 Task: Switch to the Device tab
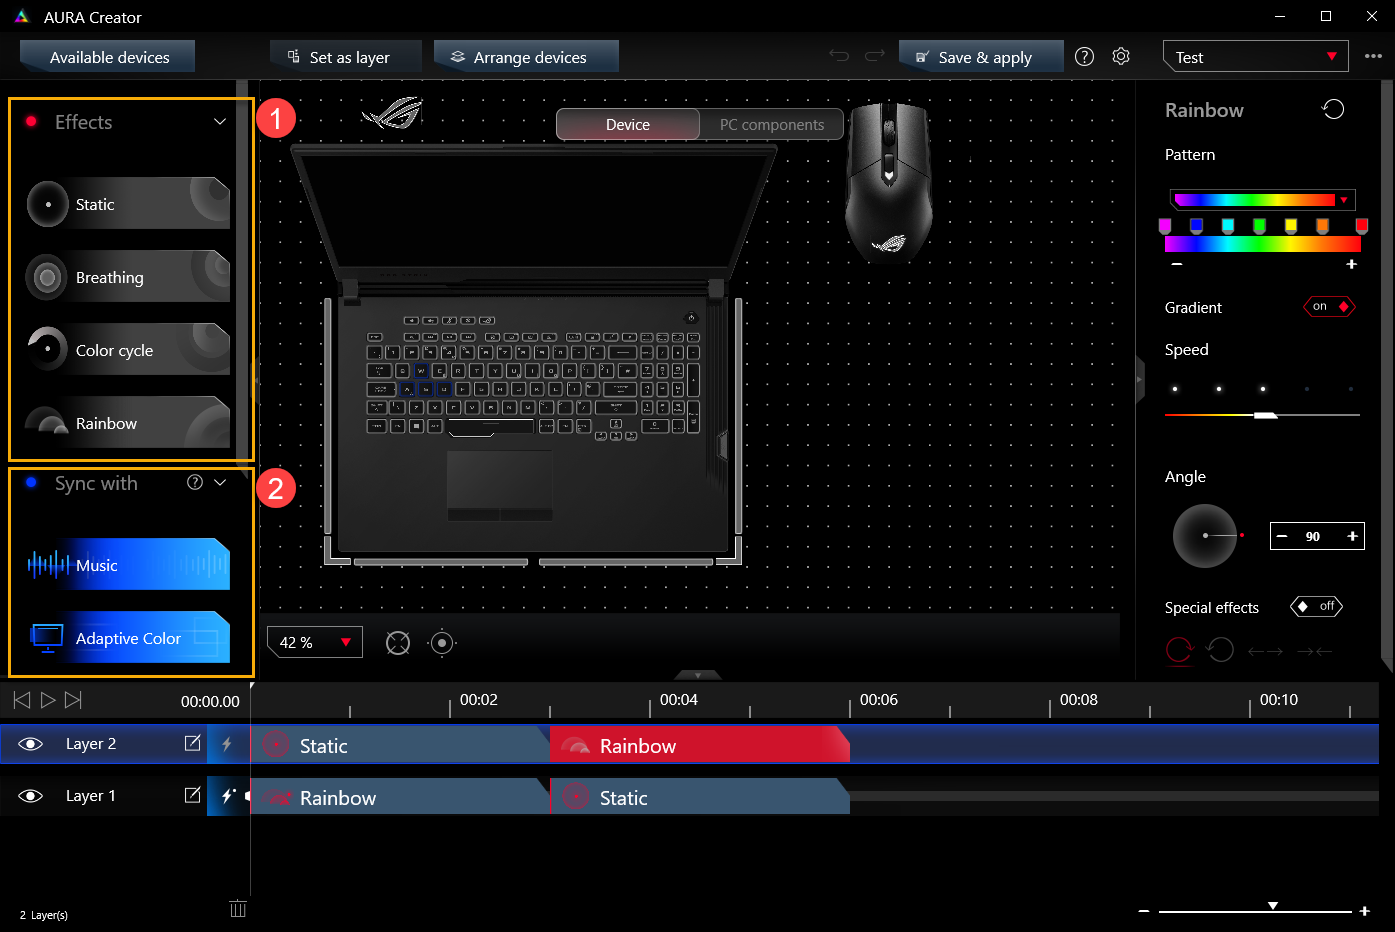tap(628, 124)
